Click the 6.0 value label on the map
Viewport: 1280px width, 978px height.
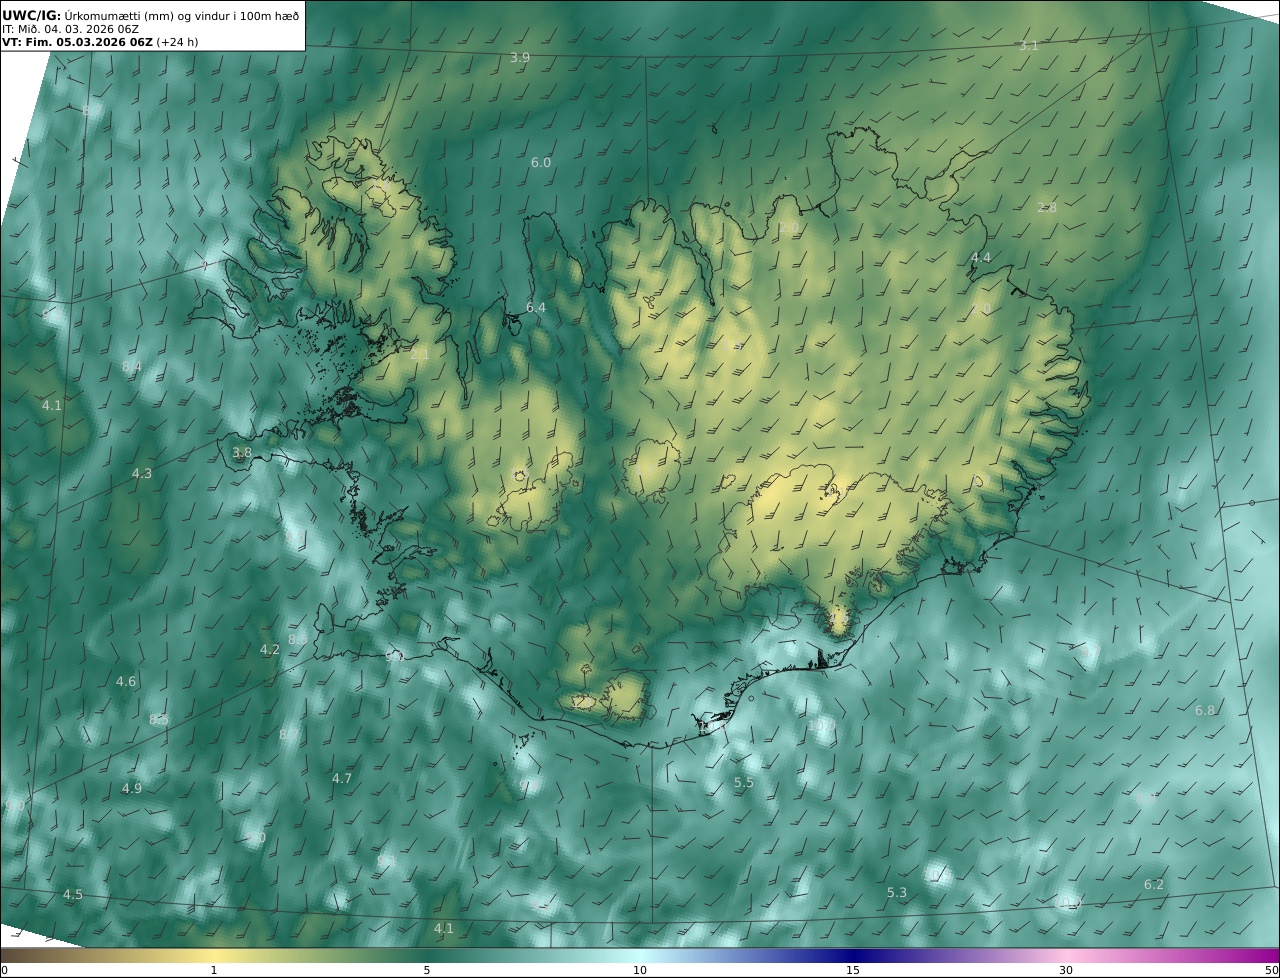[x=541, y=162]
